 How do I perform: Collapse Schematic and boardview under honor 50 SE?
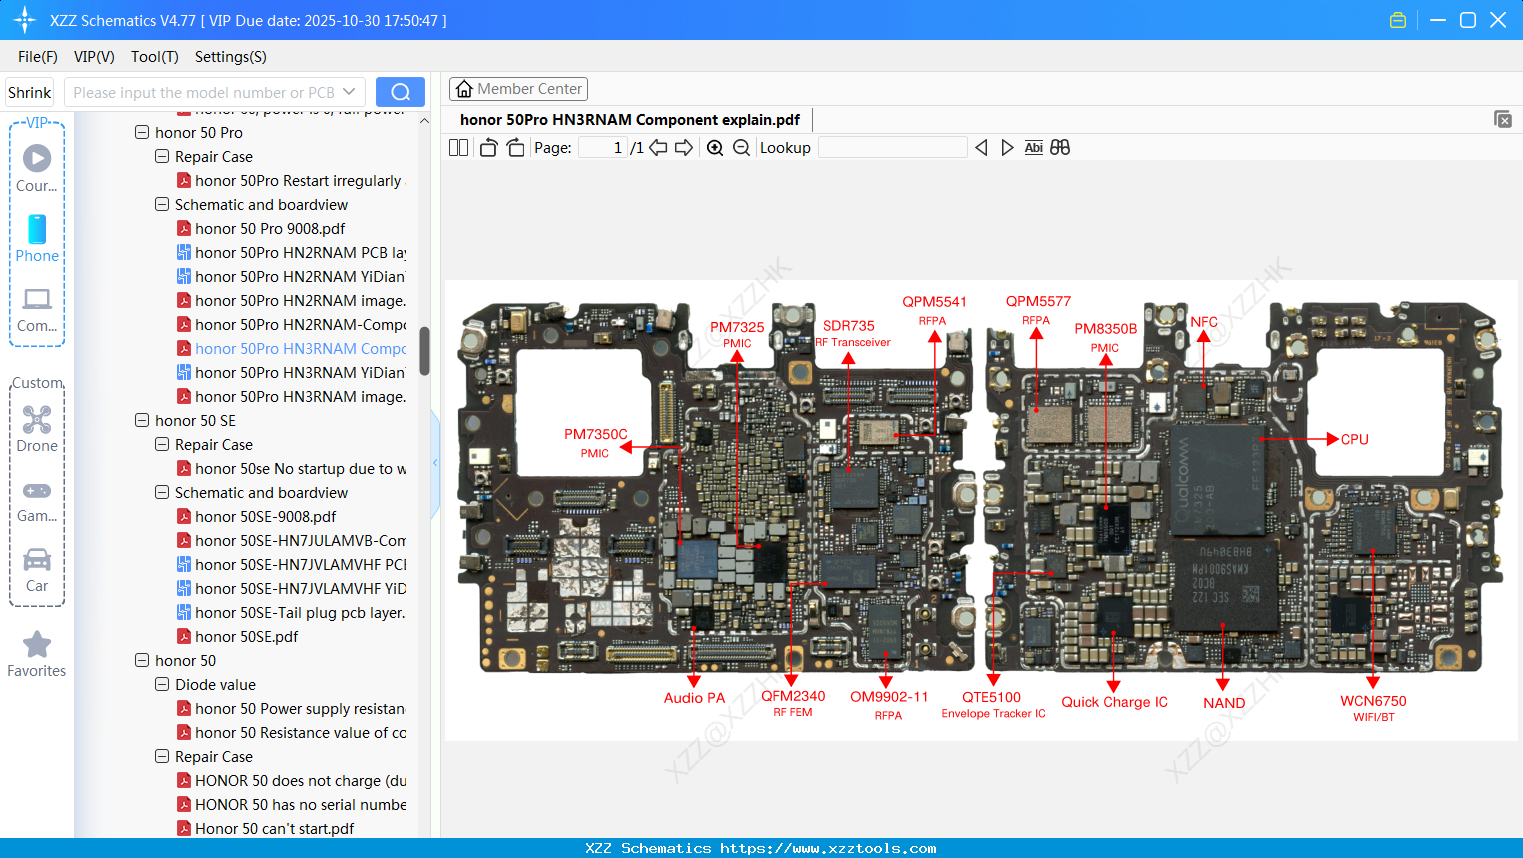(162, 492)
